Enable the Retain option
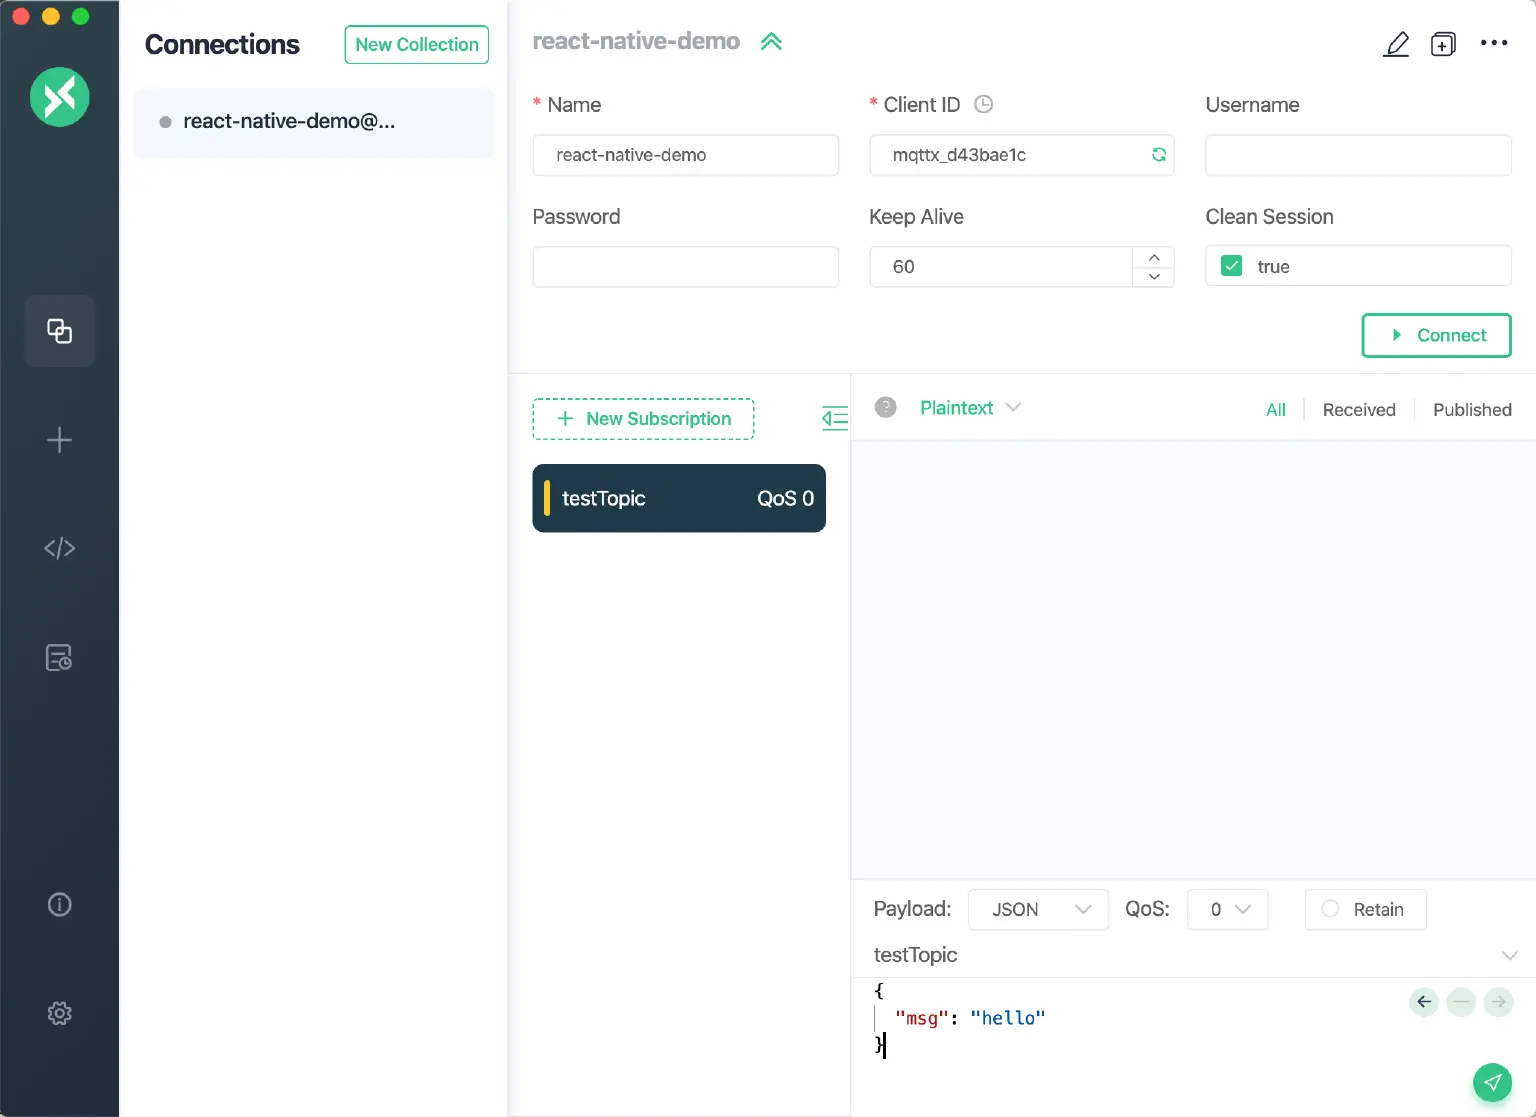1536x1117 pixels. [x=1330, y=909]
